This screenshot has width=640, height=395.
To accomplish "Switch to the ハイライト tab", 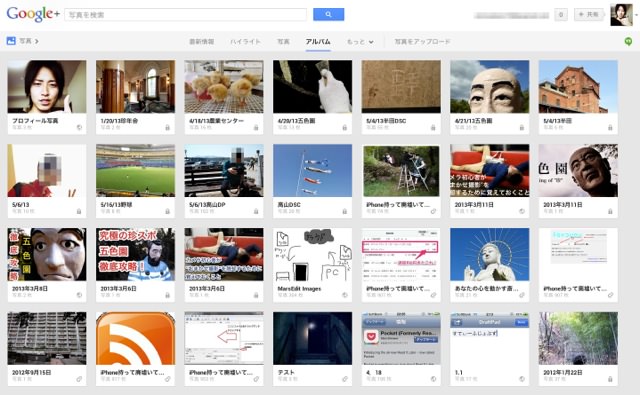I will 245,42.
